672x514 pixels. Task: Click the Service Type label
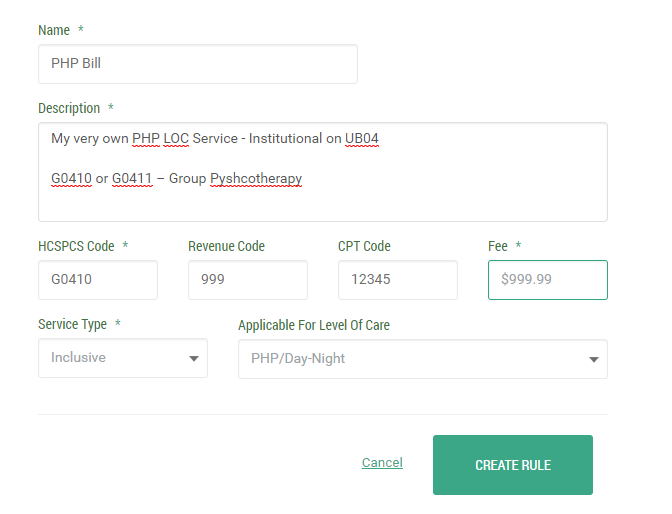tap(72, 325)
